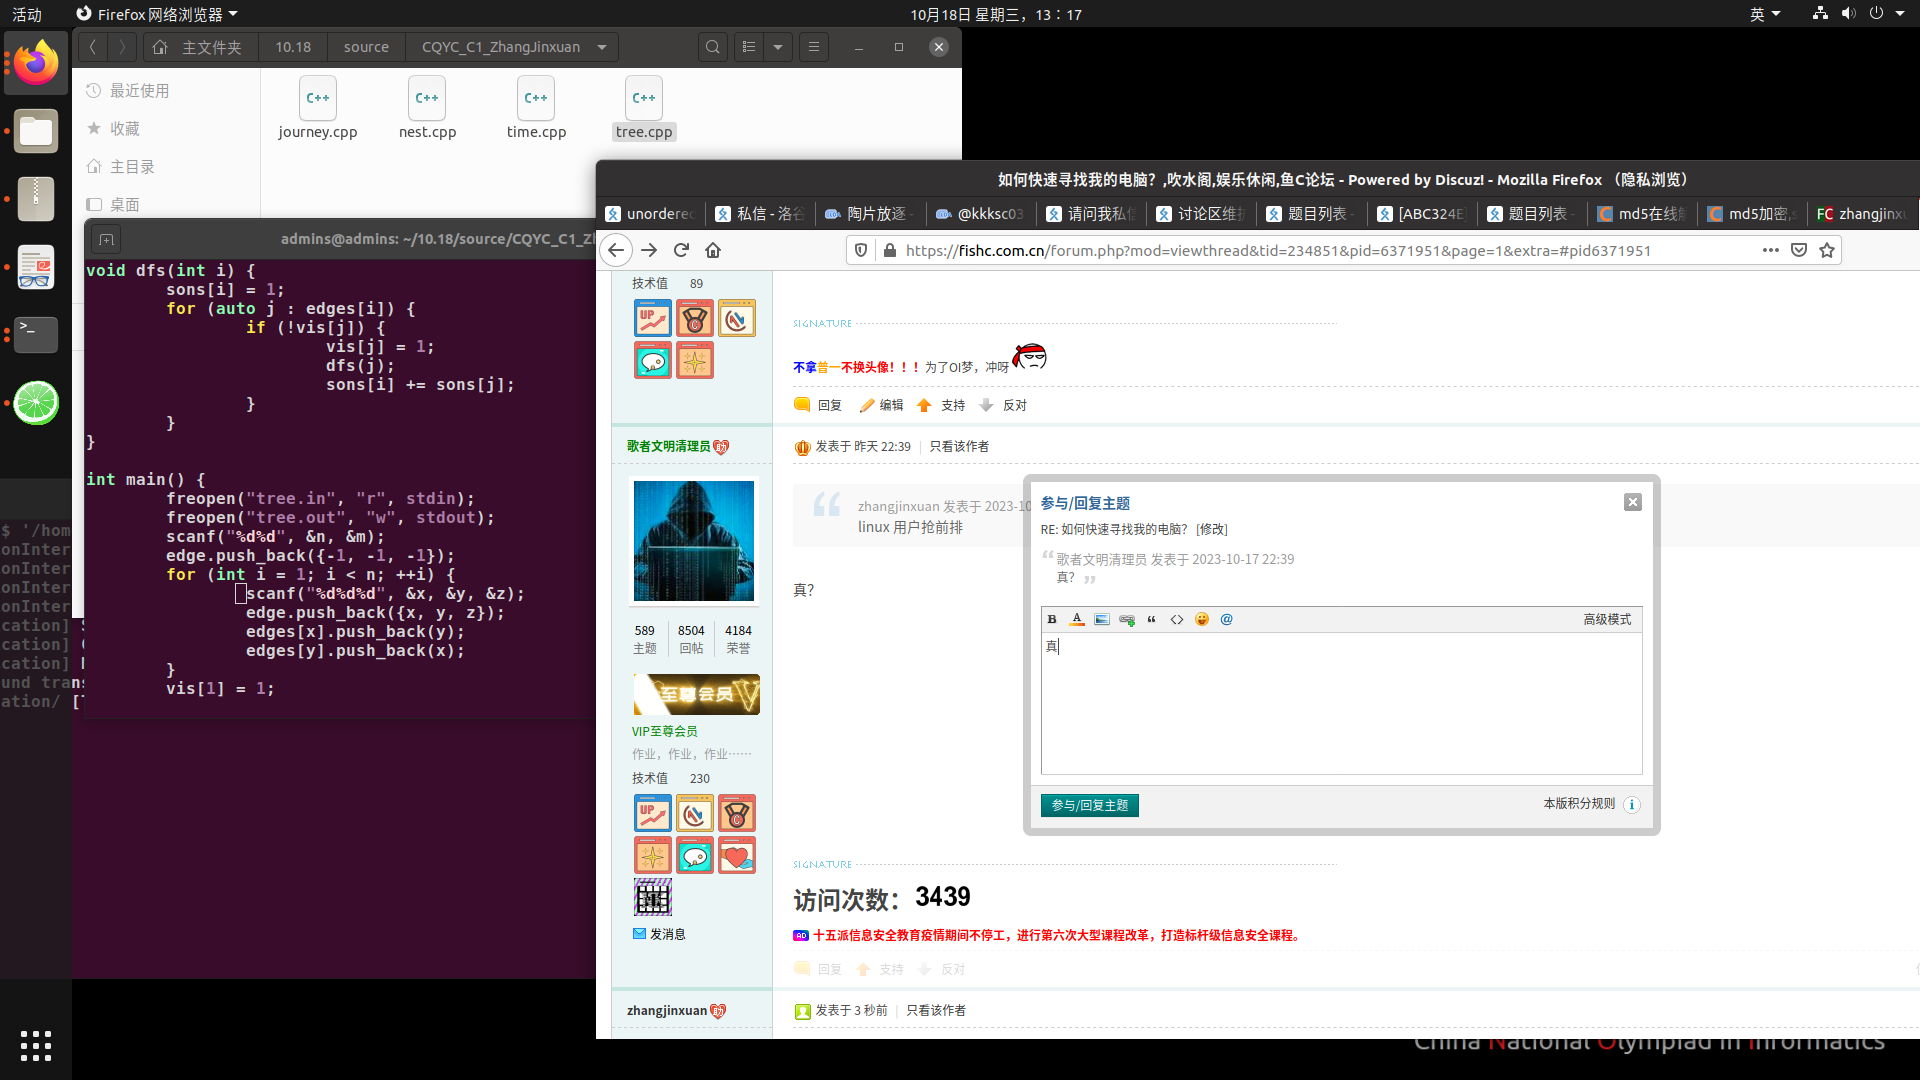
Task: Click 只看该作者 beside 昨天 22:39 post
Action: coord(959,447)
